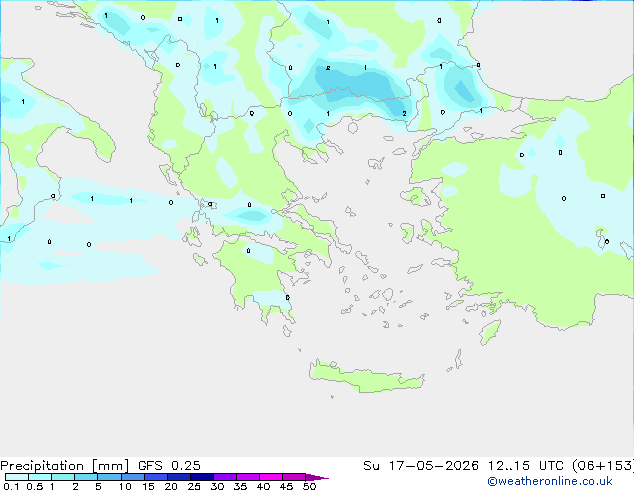Viewport: 634px width, 490px height.
Task: Select the 5–10 mm legend color swatch
Action: [x=109, y=477]
